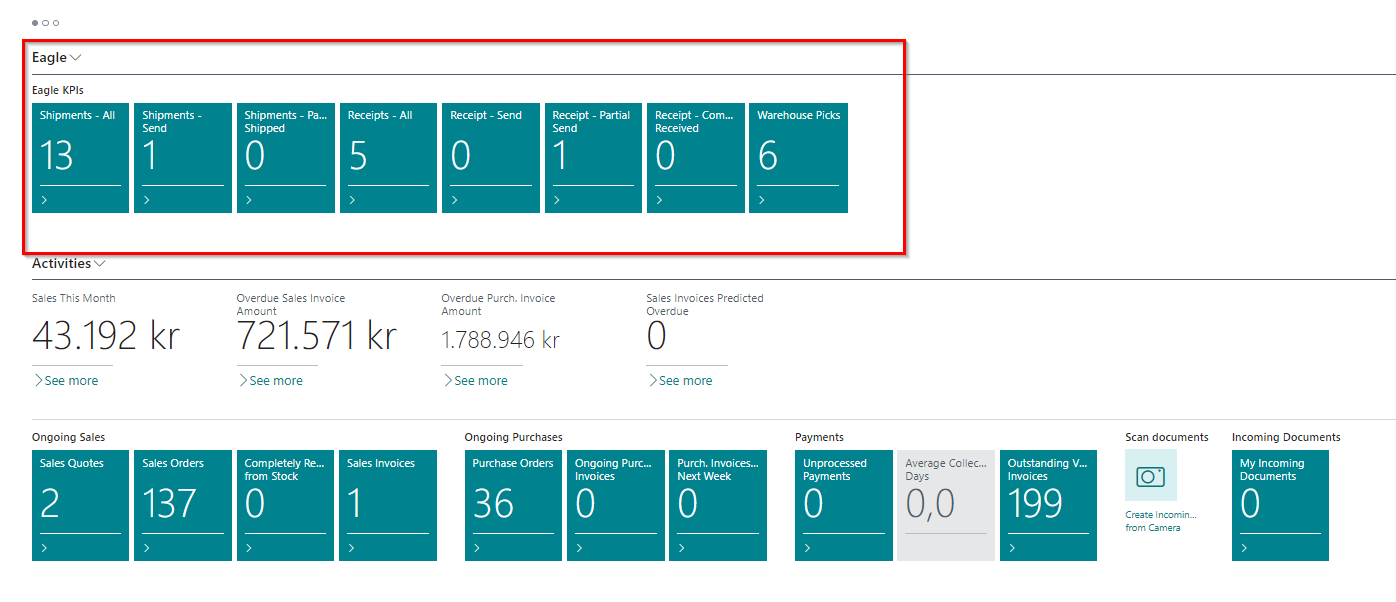Open the Shipments - All tile

click(x=80, y=158)
